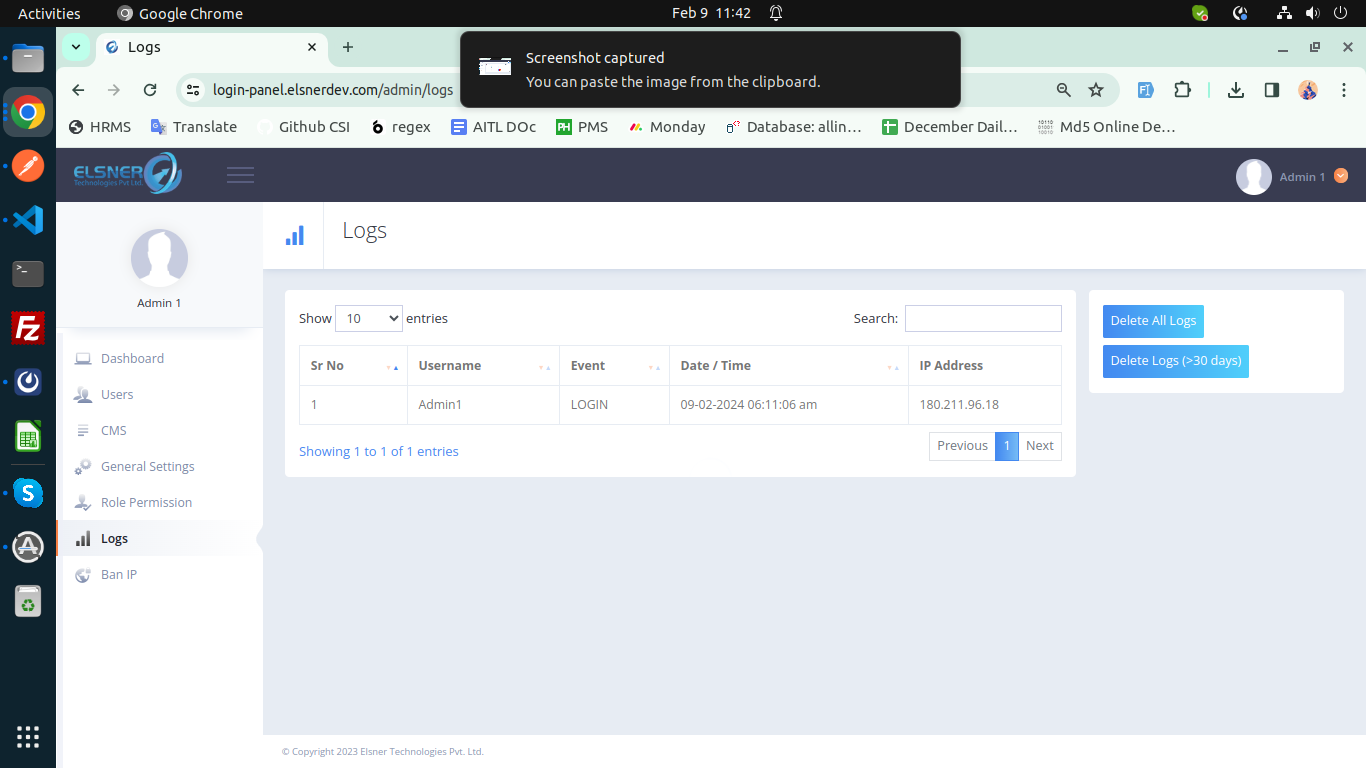Click inside the Search input field
1366x768 pixels.
pos(983,318)
